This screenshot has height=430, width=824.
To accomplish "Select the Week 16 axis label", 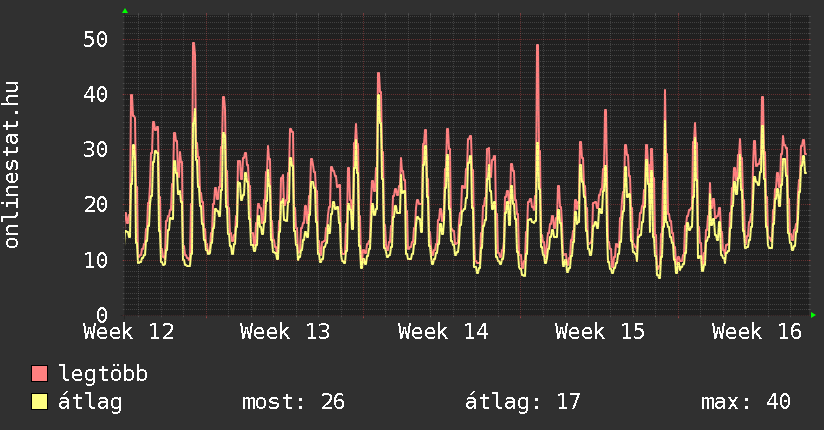I will coord(757,332).
